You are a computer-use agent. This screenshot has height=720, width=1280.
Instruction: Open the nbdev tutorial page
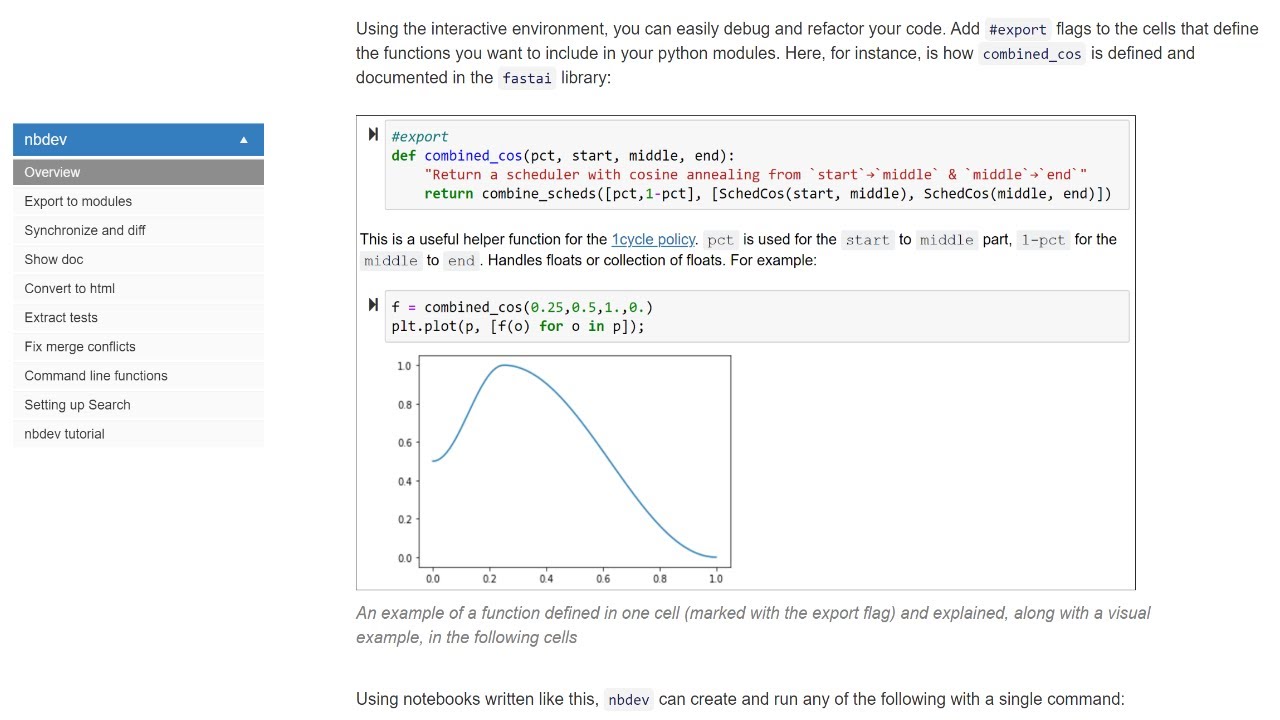64,433
